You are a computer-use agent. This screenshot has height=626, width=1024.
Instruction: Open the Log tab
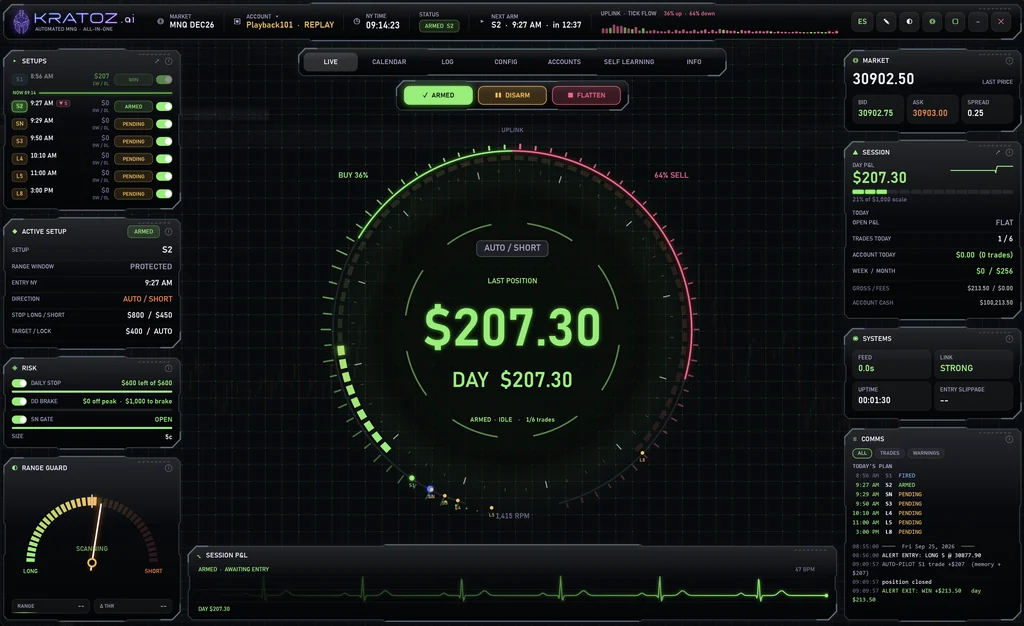coord(447,62)
